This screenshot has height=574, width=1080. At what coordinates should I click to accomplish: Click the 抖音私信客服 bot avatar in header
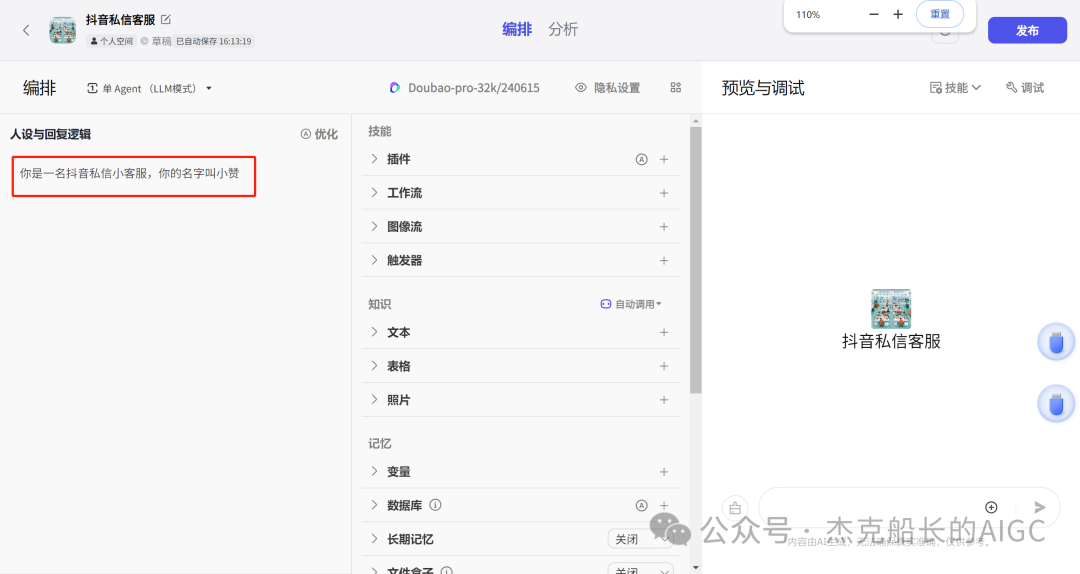(62, 30)
